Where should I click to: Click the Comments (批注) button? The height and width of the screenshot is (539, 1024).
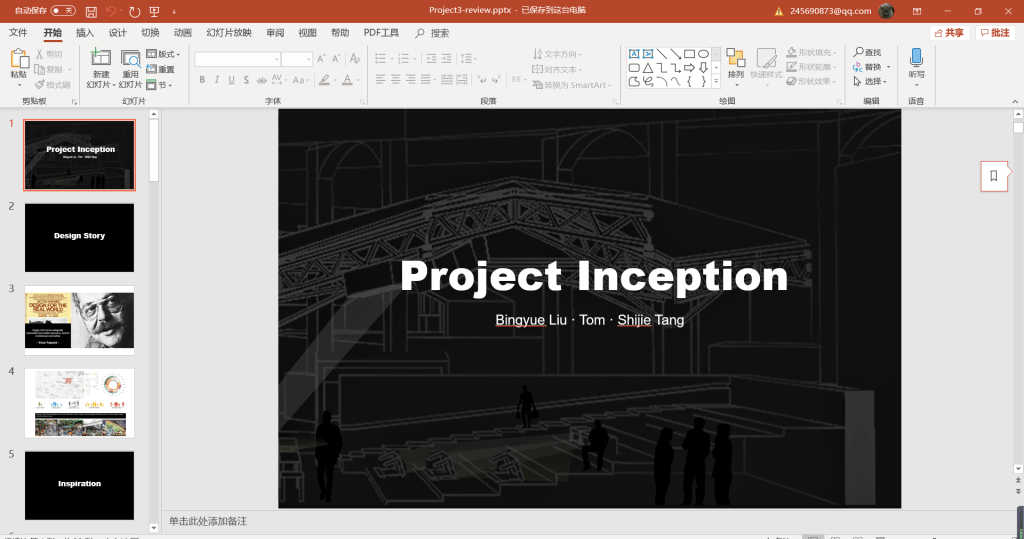(x=994, y=33)
